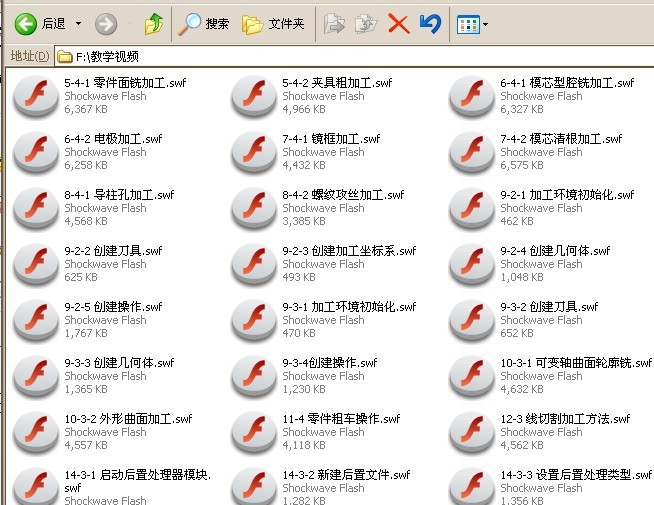The width and height of the screenshot is (654, 505).
Task: Select Flash icon of 14-3-2 新建后置文件.swf
Action: click(254, 486)
